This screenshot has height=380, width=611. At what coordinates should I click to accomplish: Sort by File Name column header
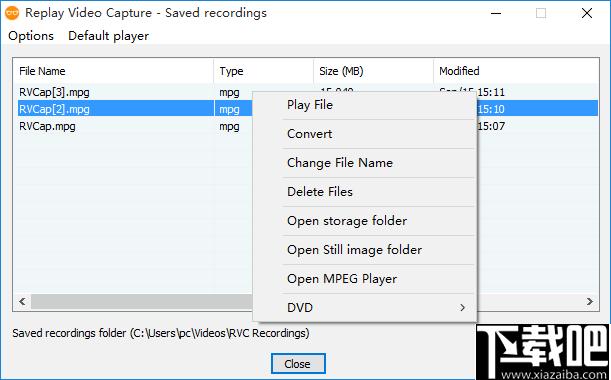point(113,71)
